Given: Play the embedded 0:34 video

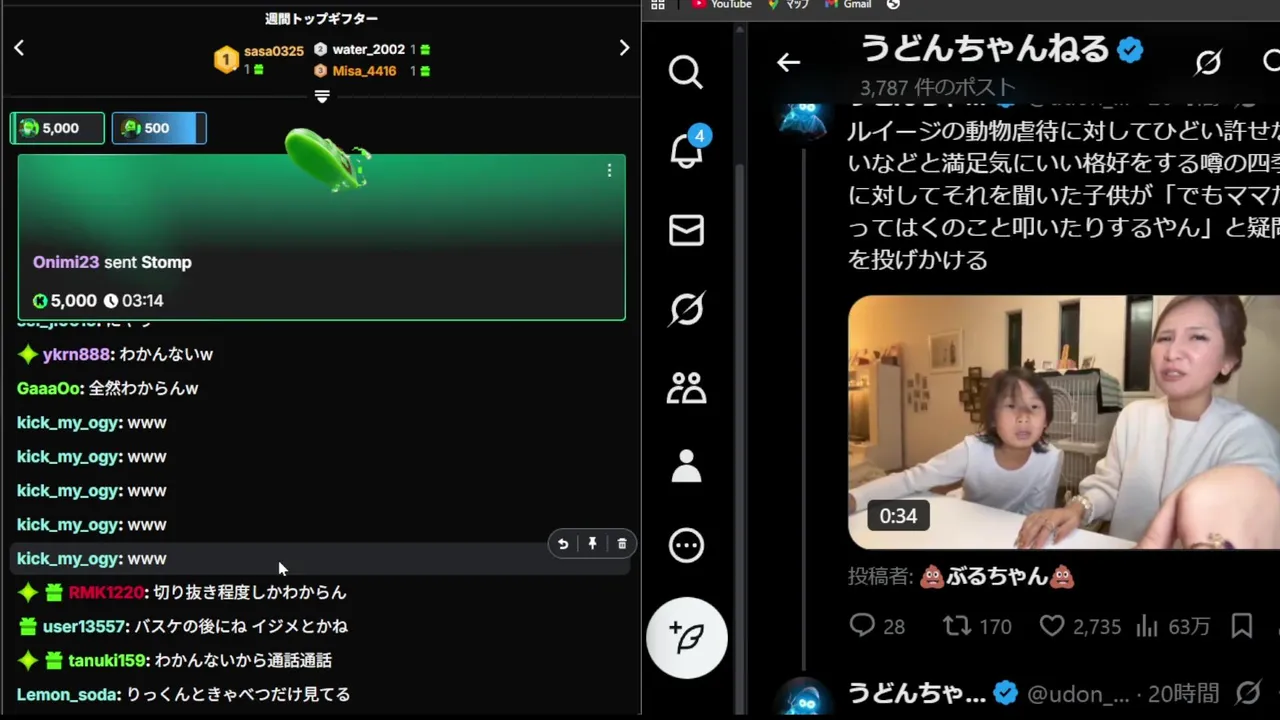Looking at the screenshot, I should [1064, 422].
